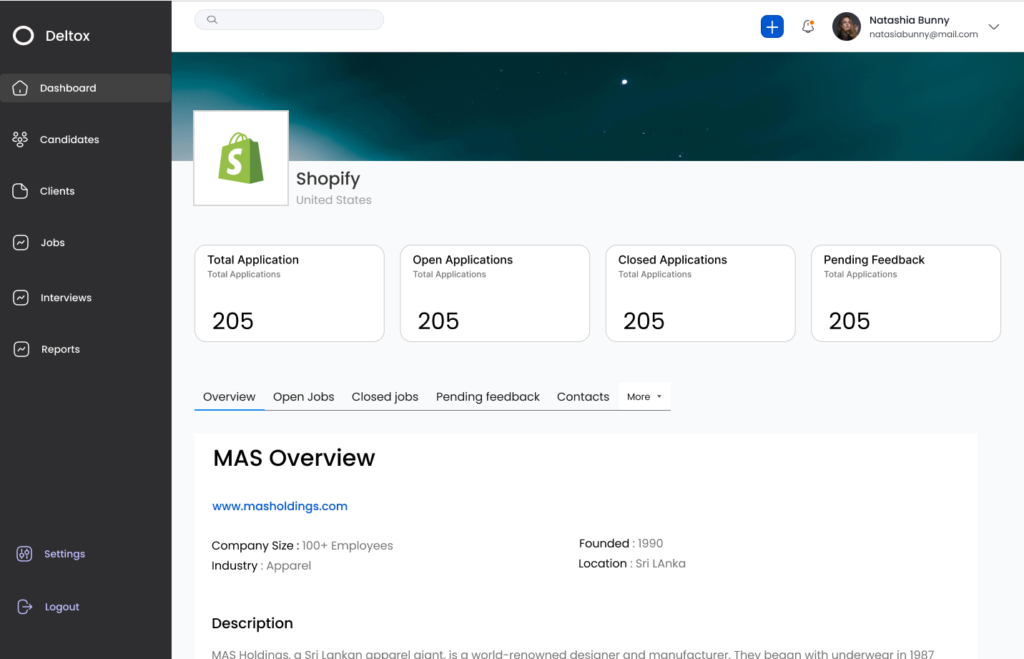
Task: Click the Reports chart icon
Action: click(x=21, y=349)
